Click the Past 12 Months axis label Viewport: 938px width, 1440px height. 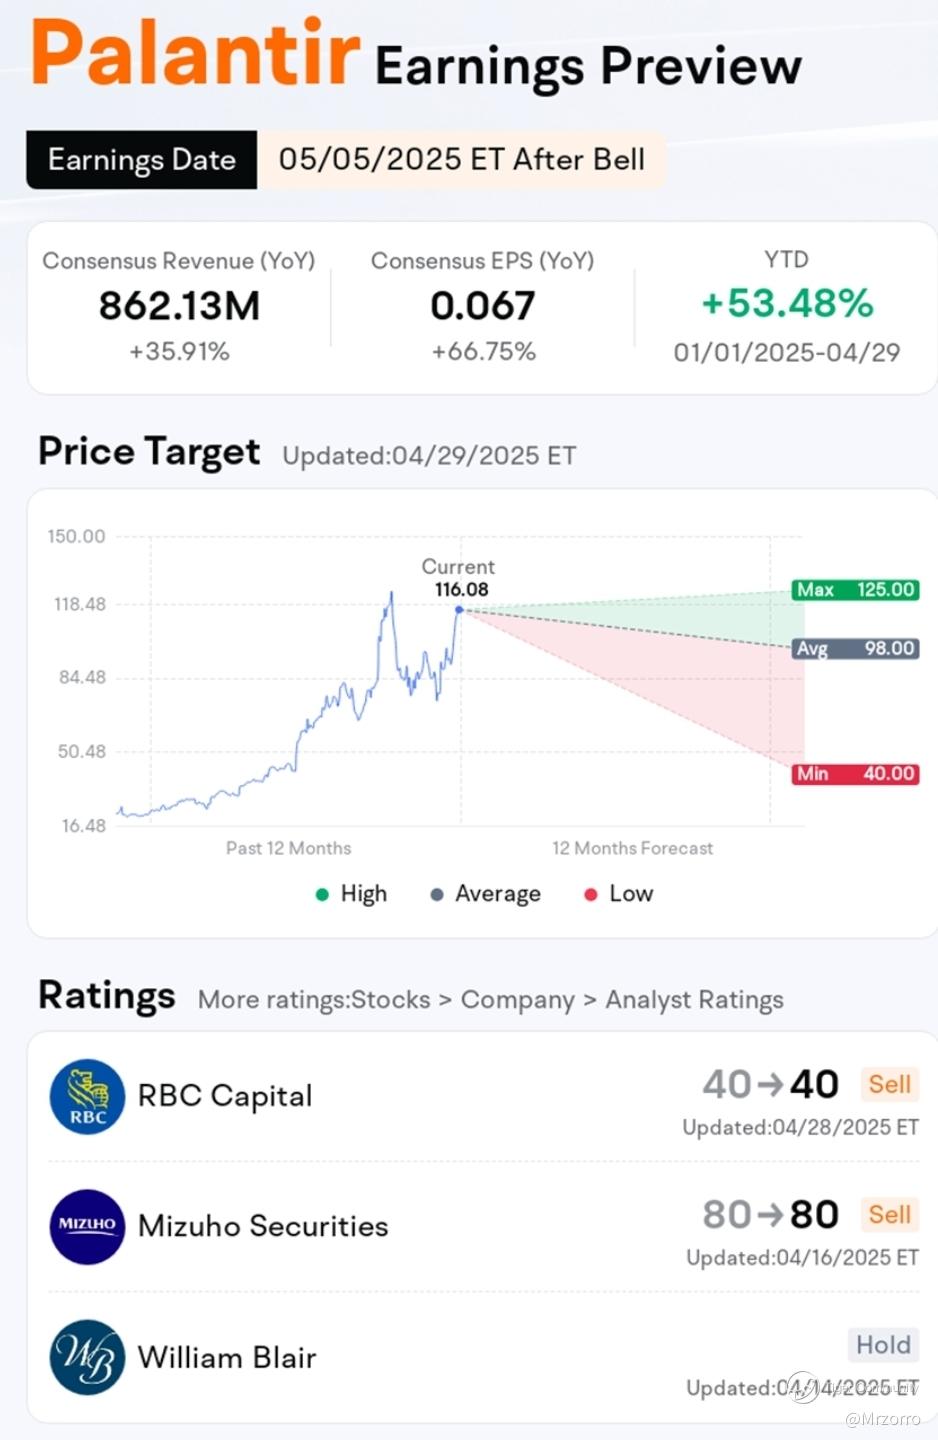[288, 848]
